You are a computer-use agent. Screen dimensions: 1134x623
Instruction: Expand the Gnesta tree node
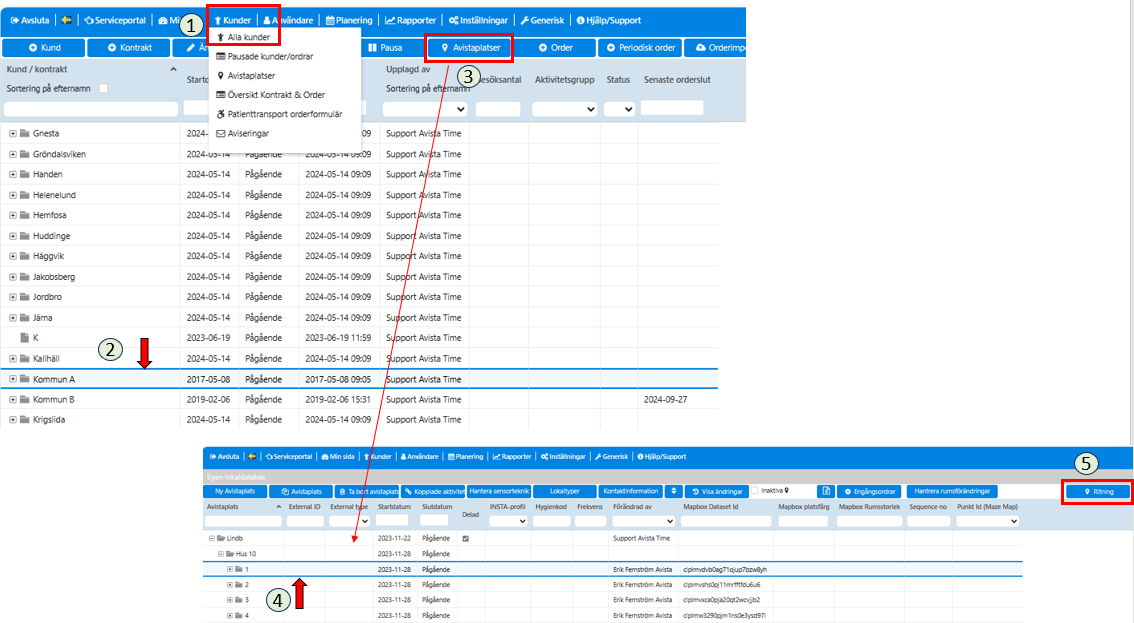tap(12, 133)
